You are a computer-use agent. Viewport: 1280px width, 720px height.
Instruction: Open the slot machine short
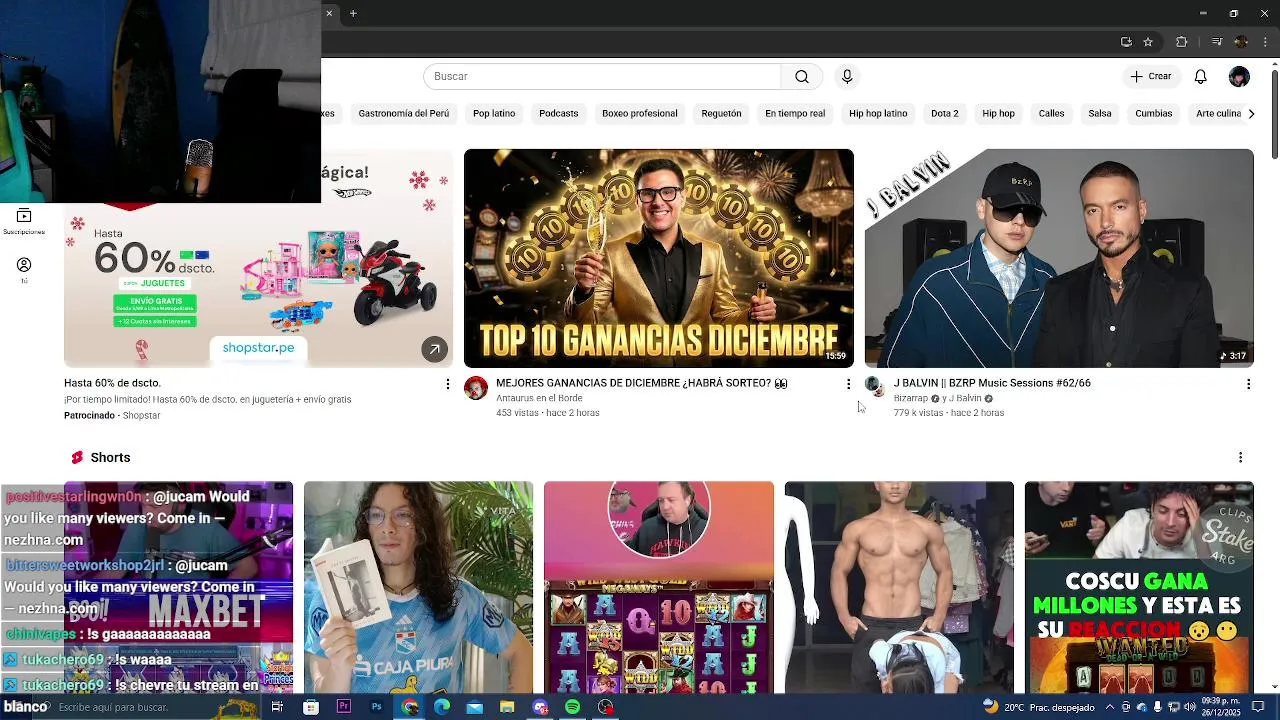click(x=659, y=587)
